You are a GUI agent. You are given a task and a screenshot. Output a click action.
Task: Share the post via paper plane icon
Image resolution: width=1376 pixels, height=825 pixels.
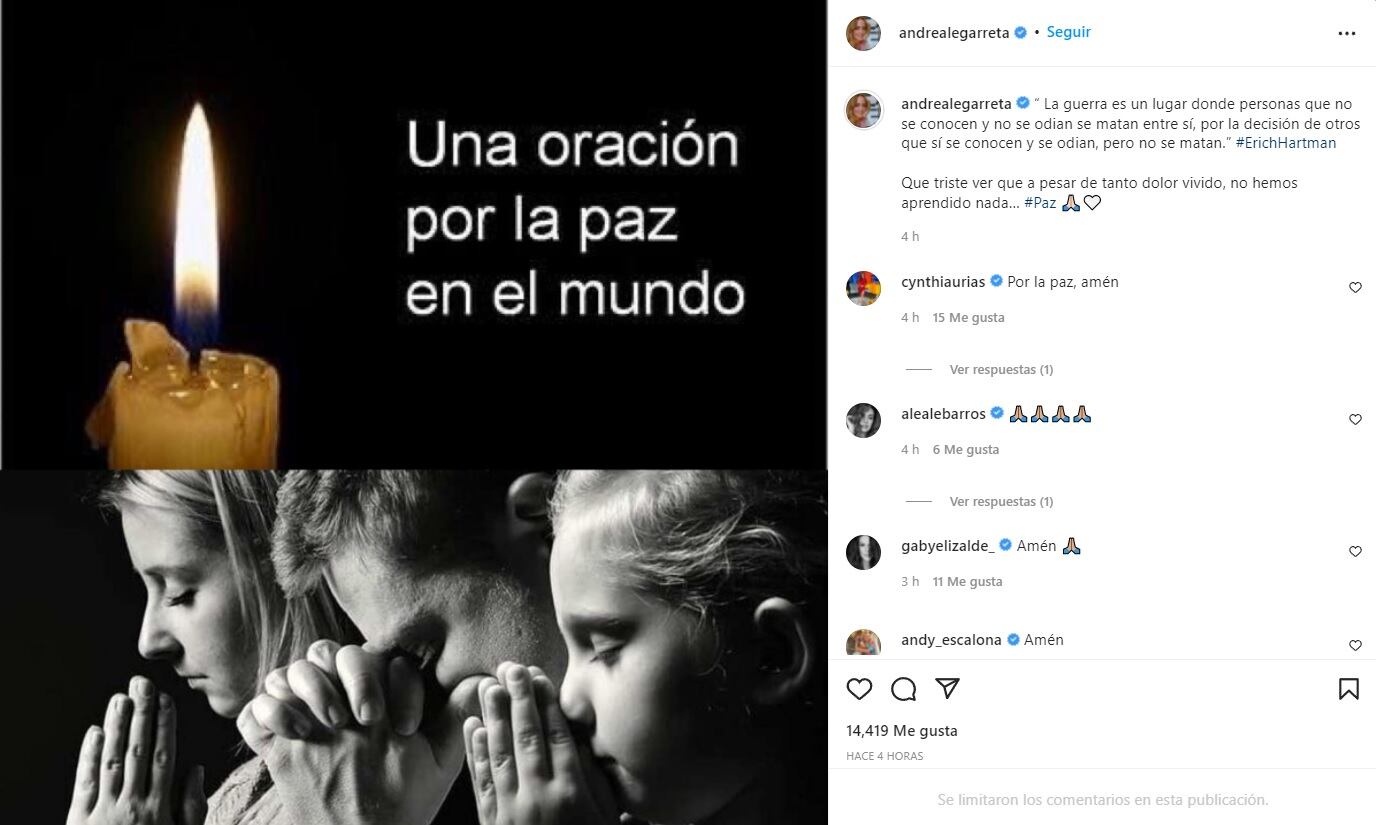947,689
